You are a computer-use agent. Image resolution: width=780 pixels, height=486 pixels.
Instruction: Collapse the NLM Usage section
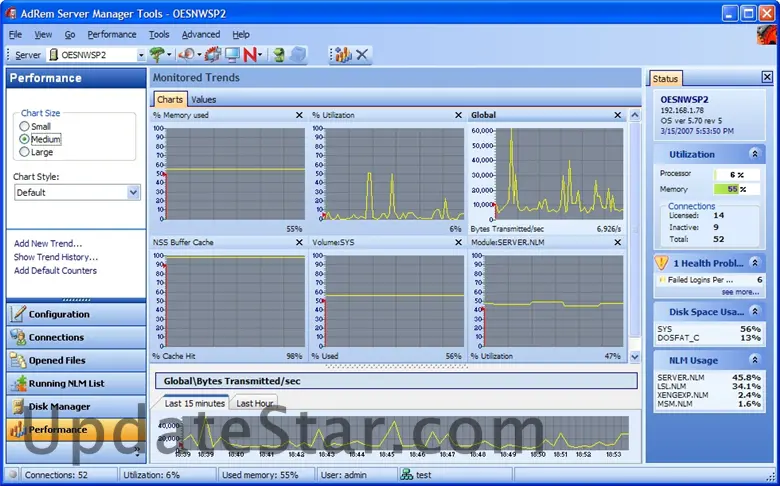(755, 360)
